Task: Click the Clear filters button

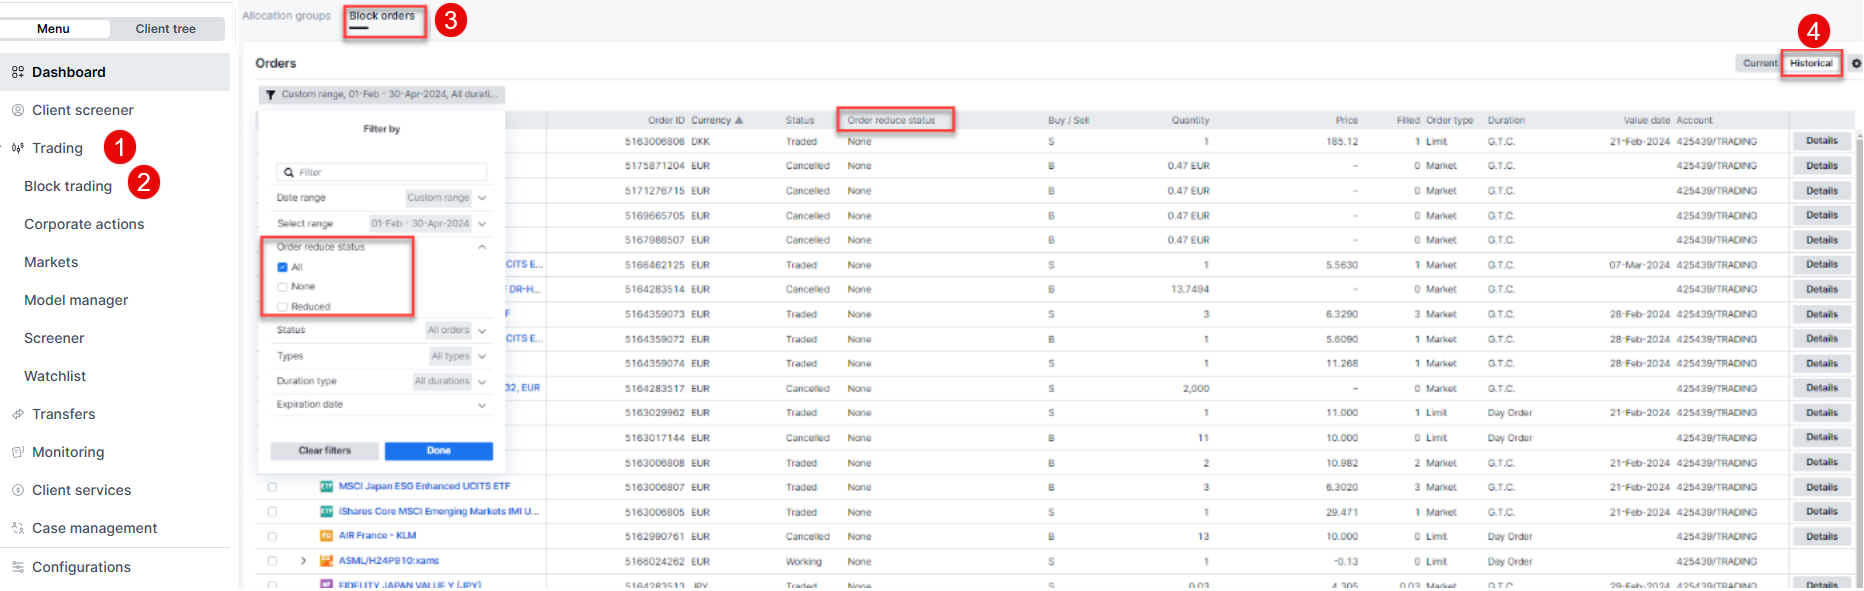Action: (324, 451)
